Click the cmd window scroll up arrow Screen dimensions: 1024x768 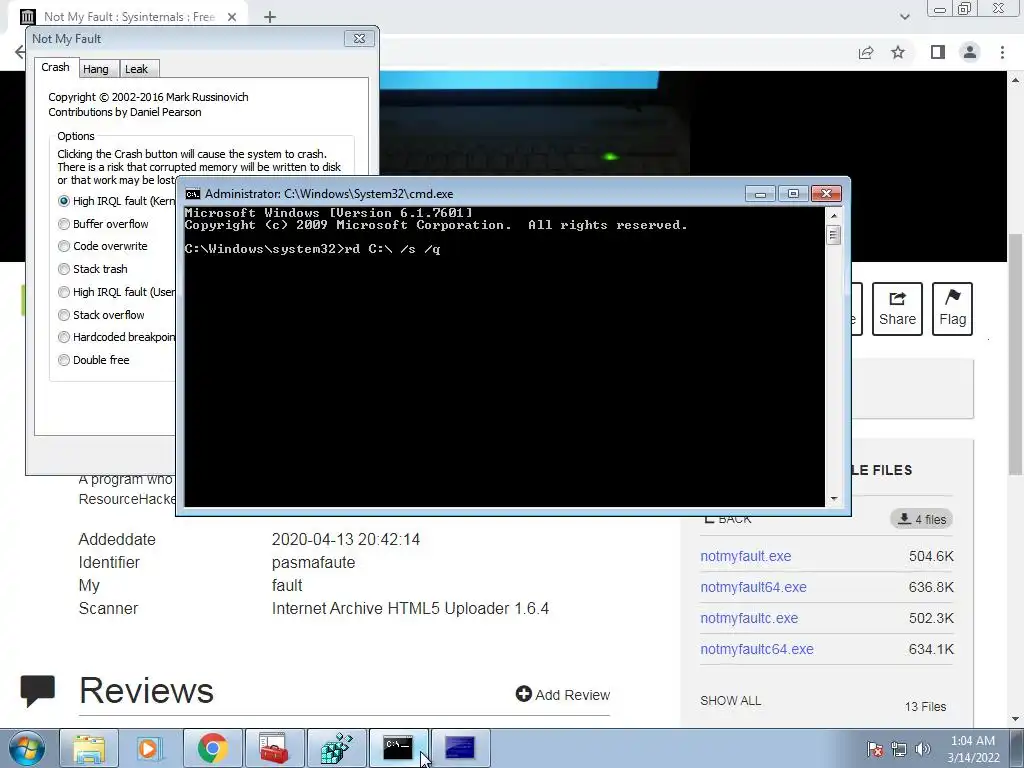(833, 216)
